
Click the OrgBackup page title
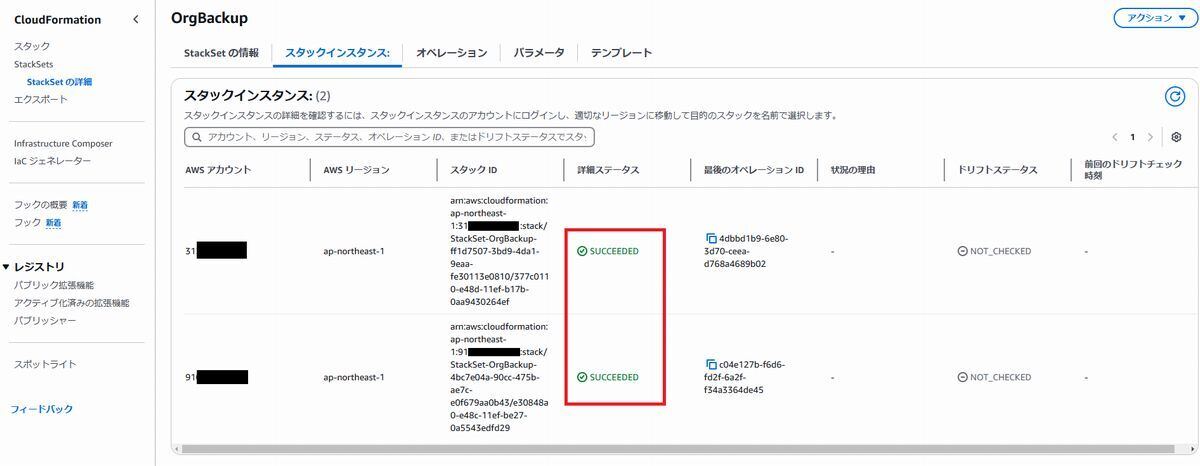click(x=209, y=18)
